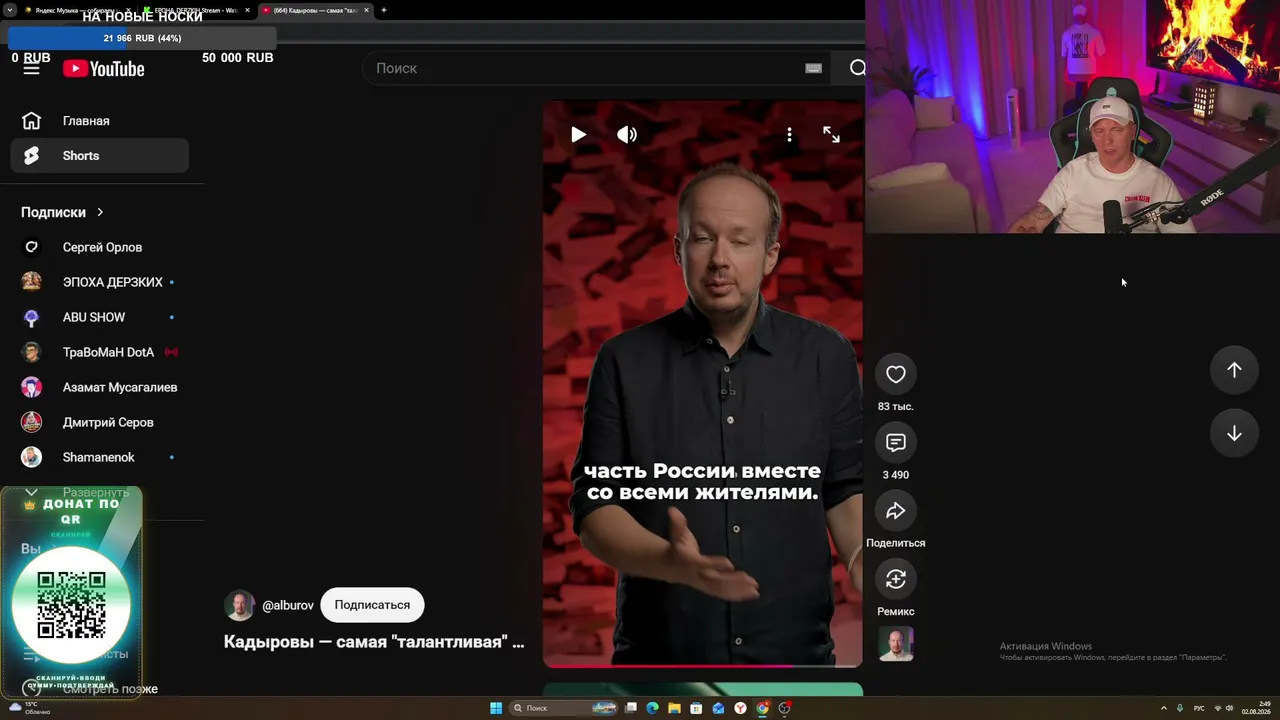The image size is (1280, 720).
Task: Open Google Chrome from the taskbar
Action: pos(762,708)
